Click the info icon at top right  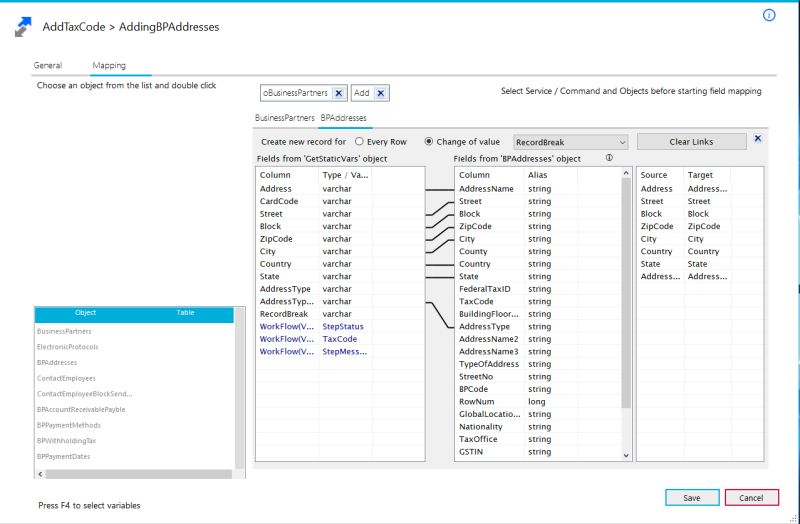[769, 15]
